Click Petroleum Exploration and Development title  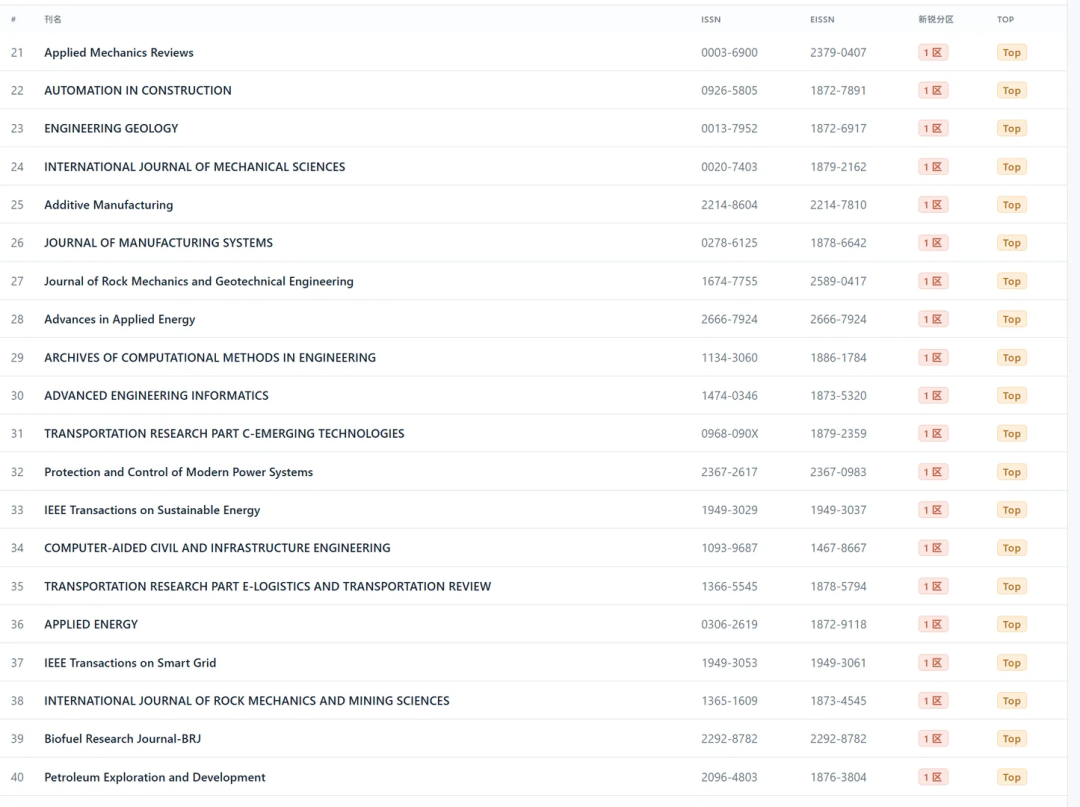coord(154,777)
